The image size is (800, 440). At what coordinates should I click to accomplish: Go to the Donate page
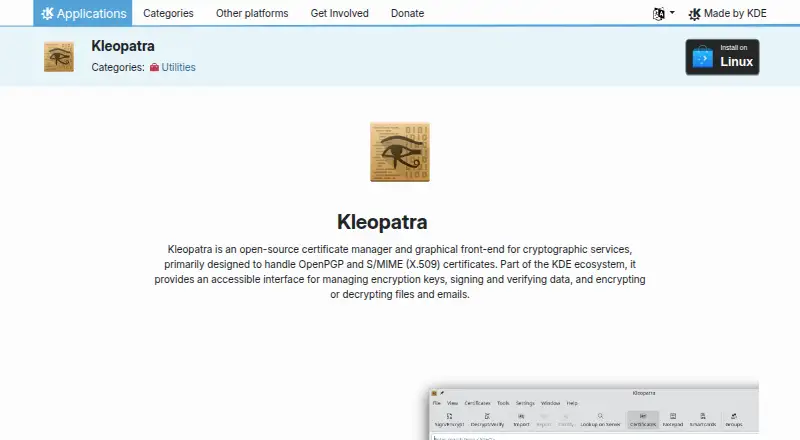coord(407,13)
